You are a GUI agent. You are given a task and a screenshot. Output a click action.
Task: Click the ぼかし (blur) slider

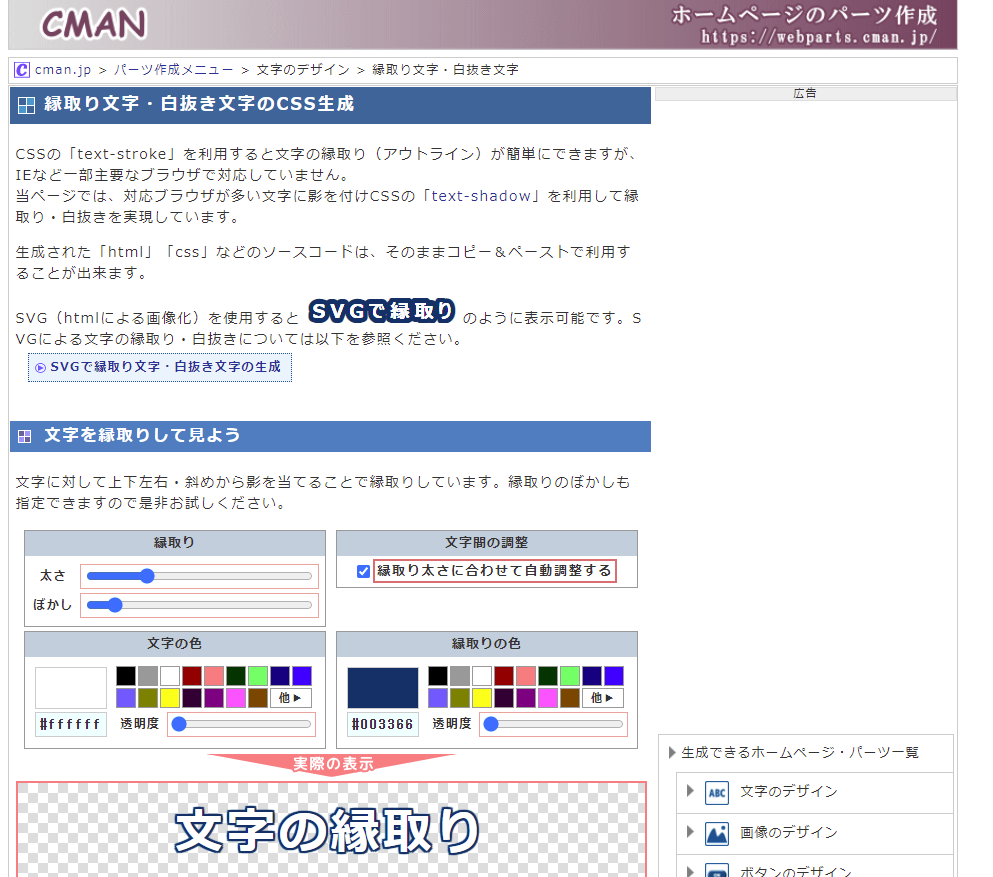pyautogui.click(x=199, y=605)
